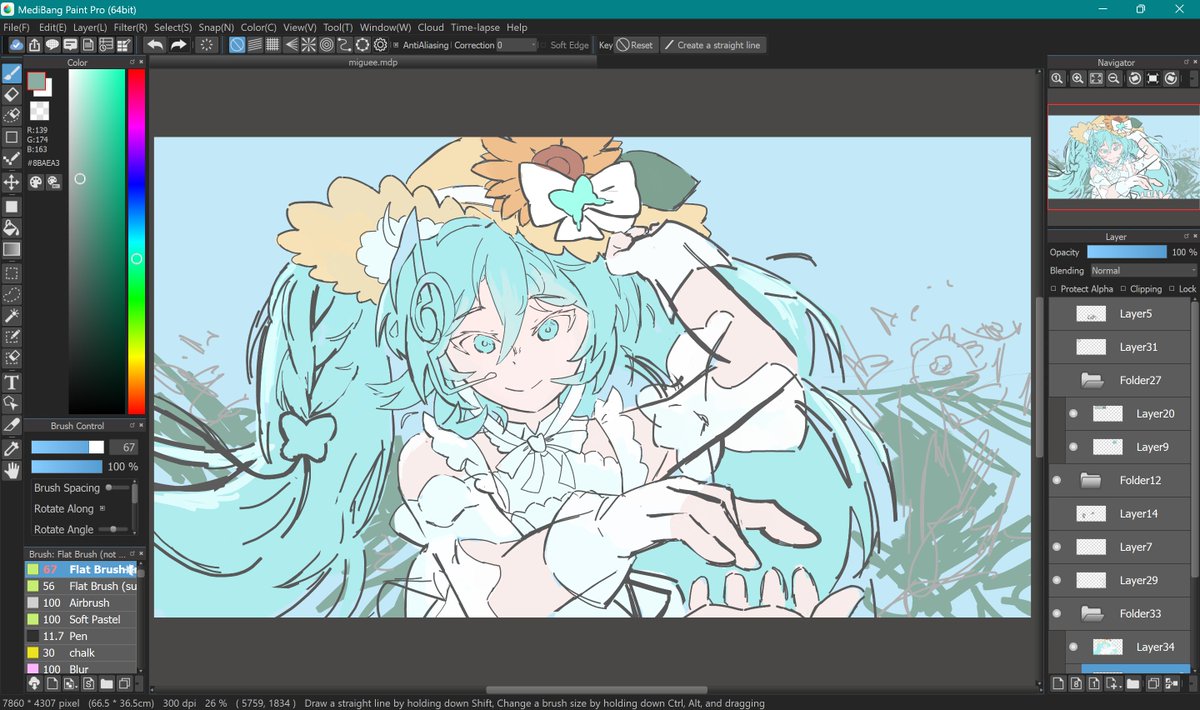The height and width of the screenshot is (710, 1200).
Task: Expand Folder27 in layer list
Action: 1092,380
